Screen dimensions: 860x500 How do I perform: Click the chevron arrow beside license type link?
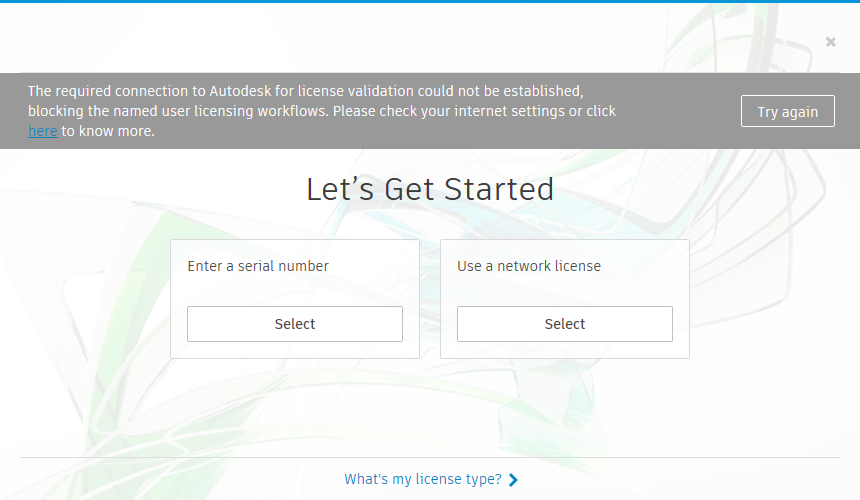click(x=513, y=480)
